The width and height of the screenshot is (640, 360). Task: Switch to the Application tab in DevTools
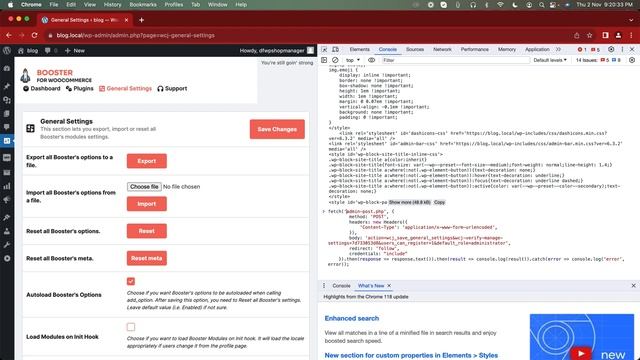(537, 49)
